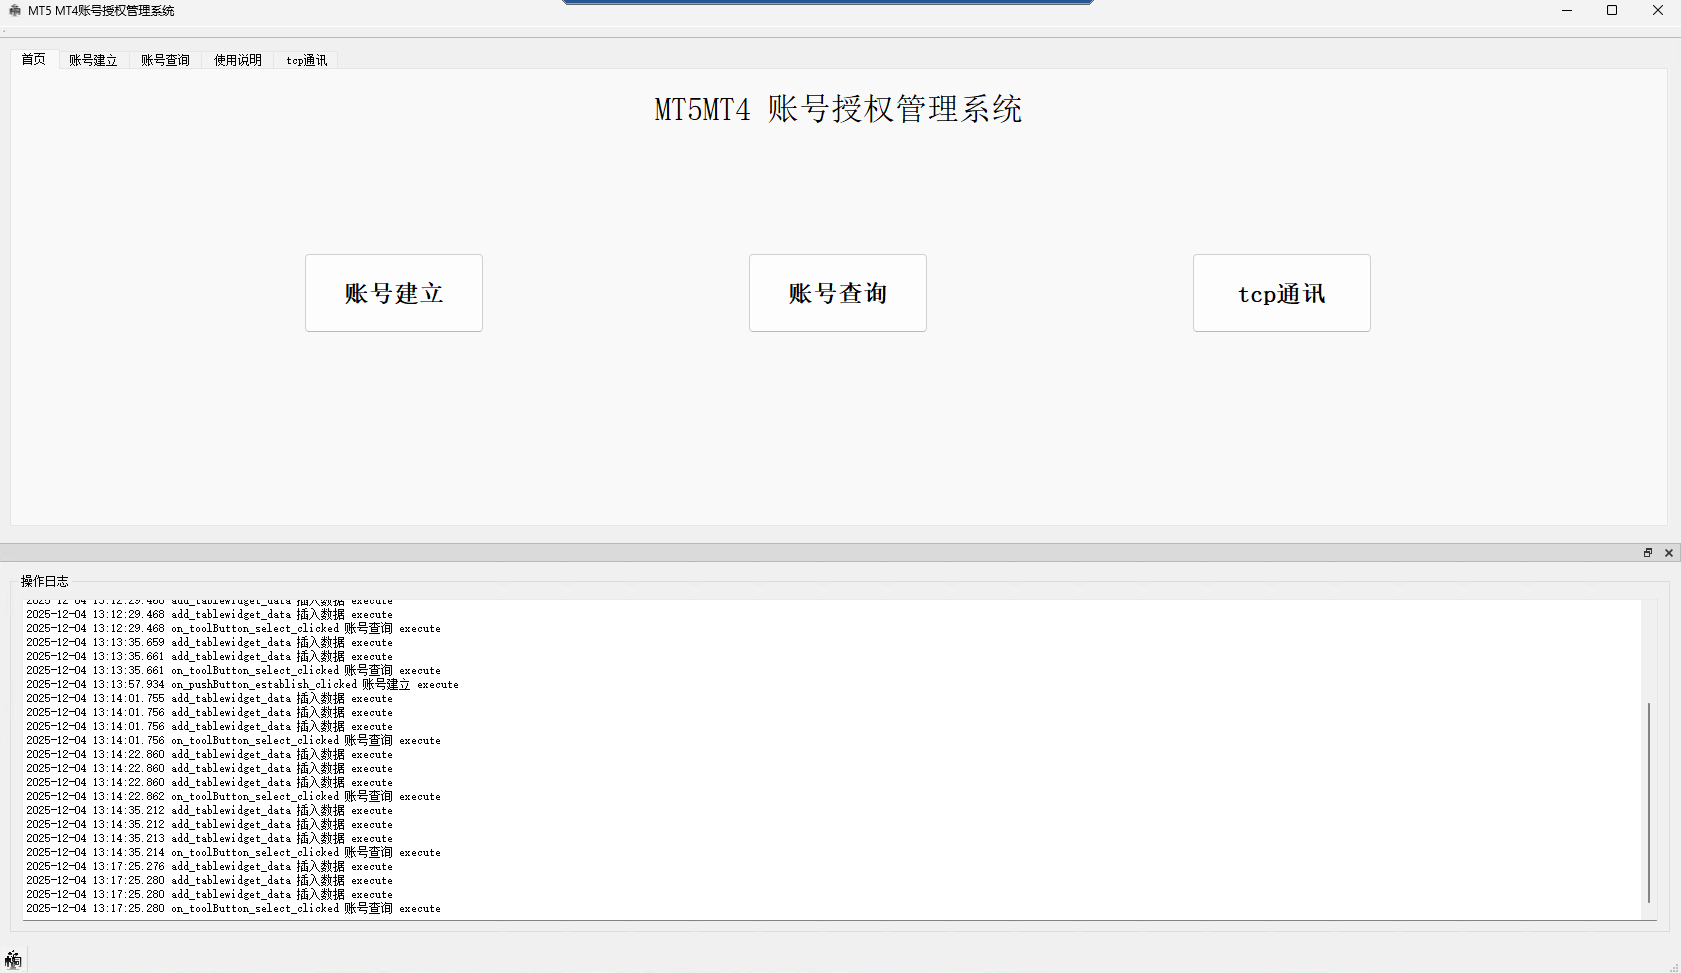Click the small status icon at bottom left
This screenshot has width=1681, height=973.
[14, 959]
